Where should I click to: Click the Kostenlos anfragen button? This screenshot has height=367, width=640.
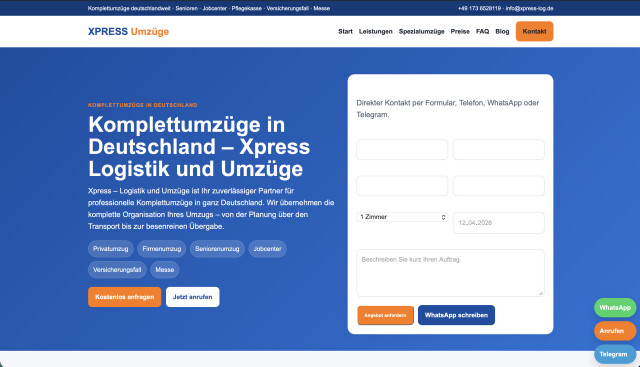(124, 297)
